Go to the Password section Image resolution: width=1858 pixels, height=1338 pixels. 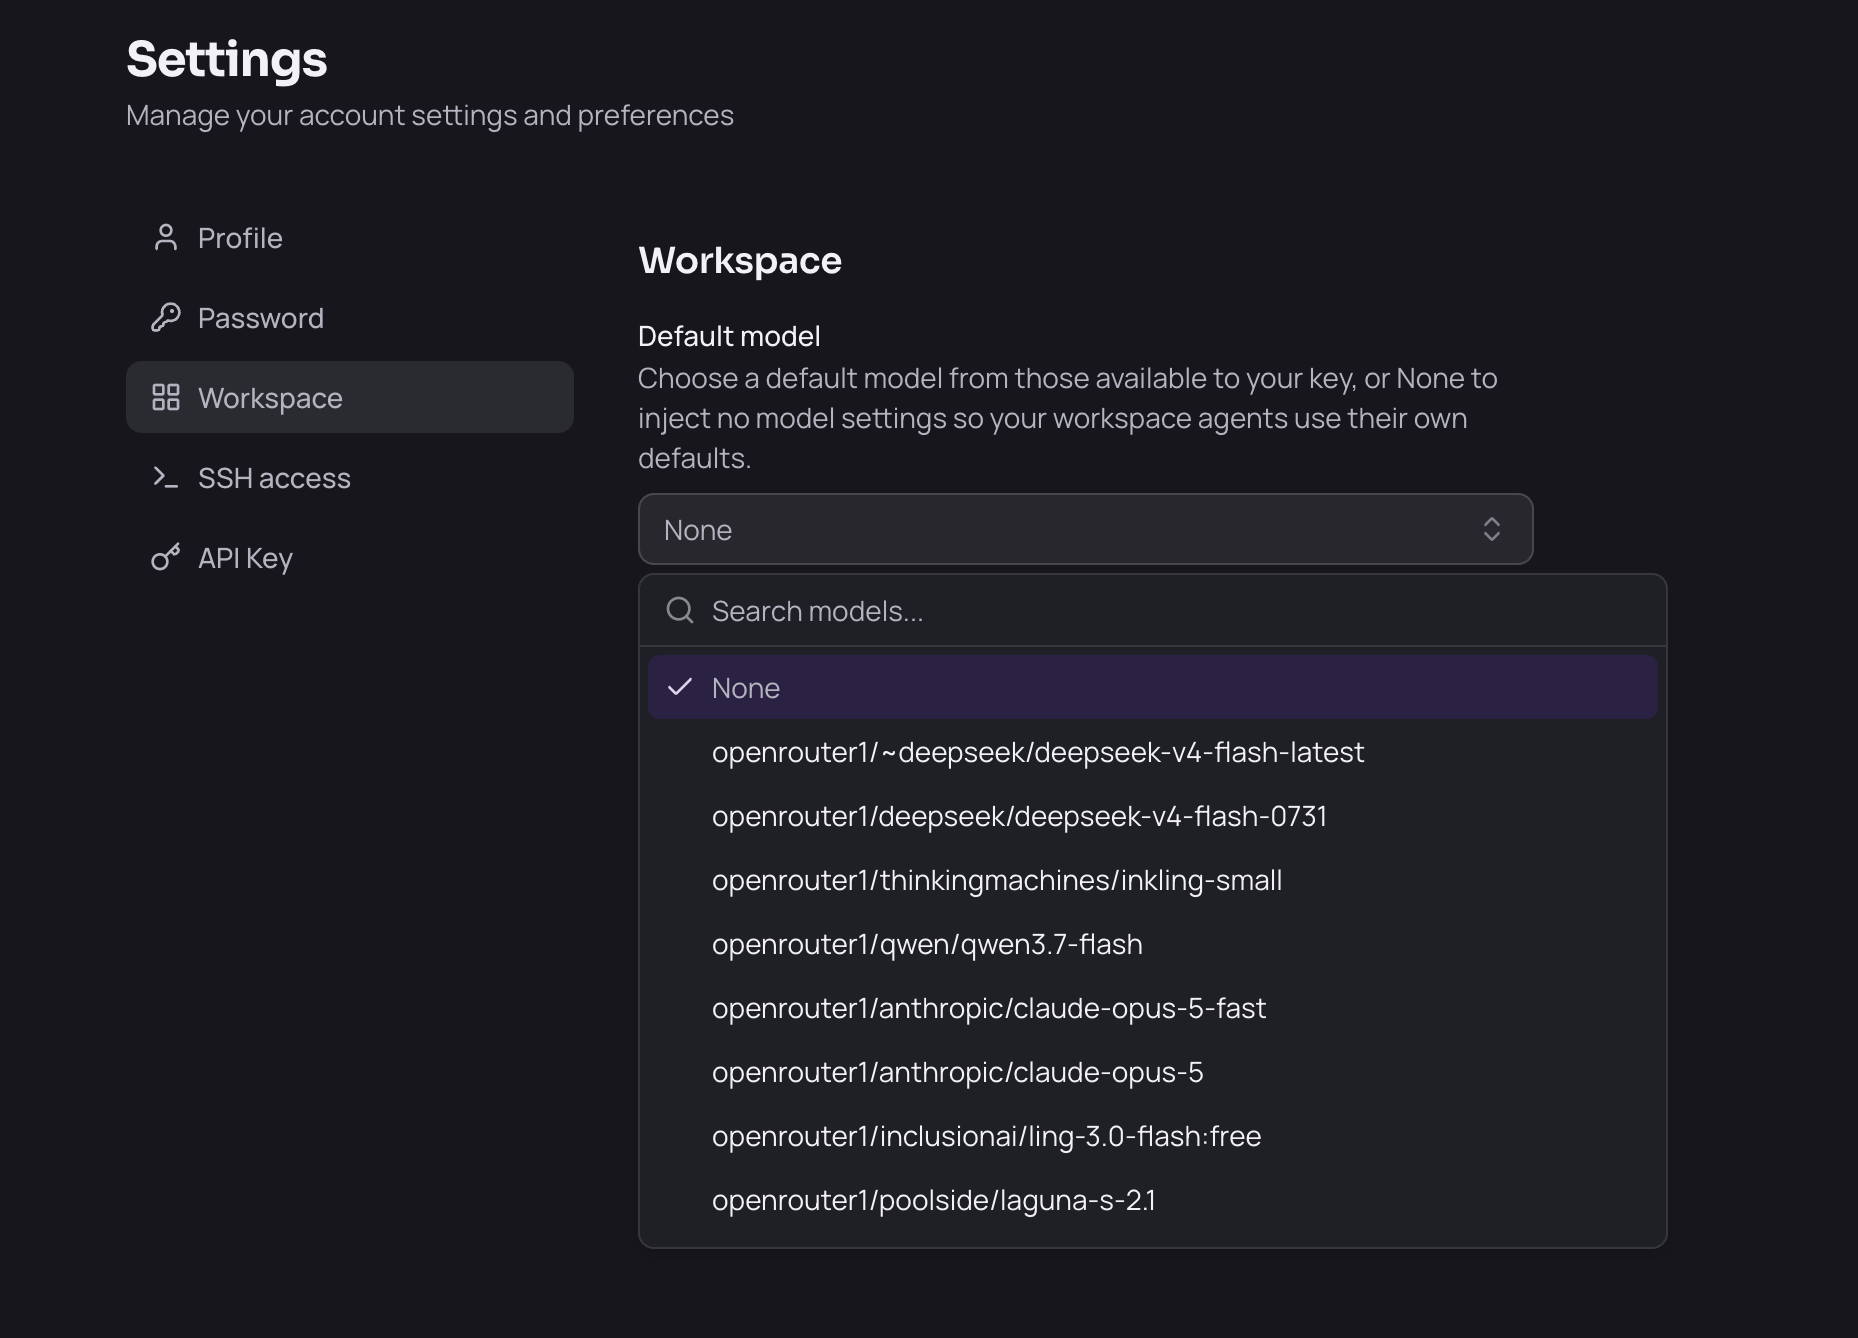click(350, 318)
